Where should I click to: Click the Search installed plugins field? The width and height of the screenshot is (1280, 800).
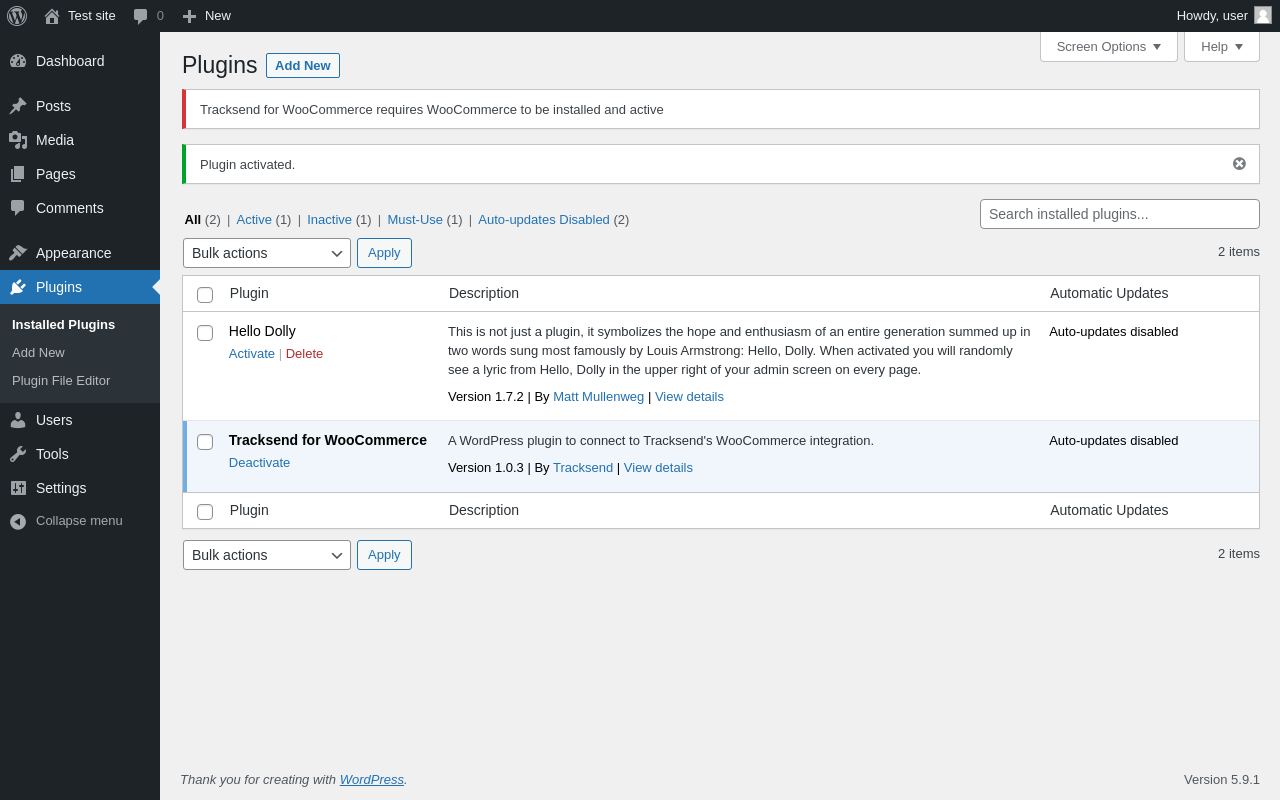click(x=1119, y=214)
